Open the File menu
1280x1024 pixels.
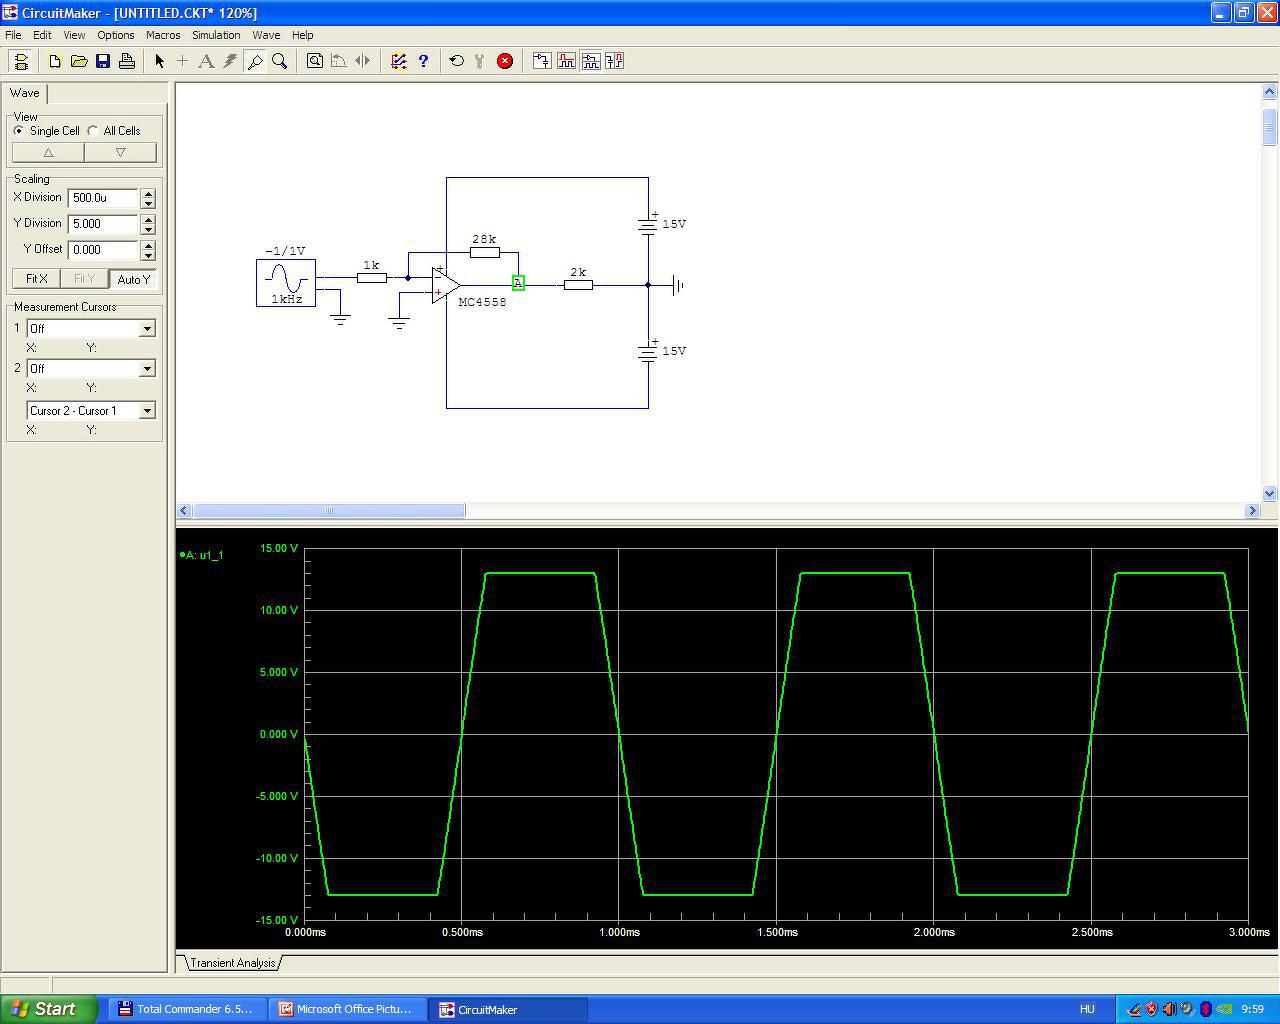[x=13, y=35]
